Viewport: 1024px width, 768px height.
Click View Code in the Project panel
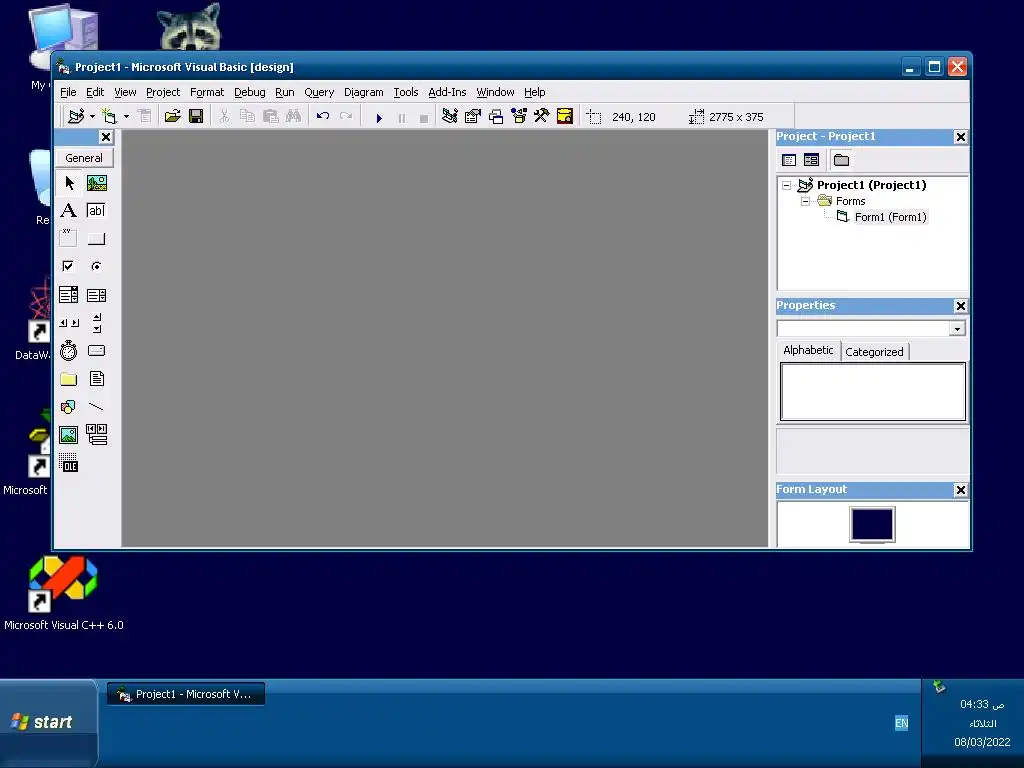click(789, 160)
